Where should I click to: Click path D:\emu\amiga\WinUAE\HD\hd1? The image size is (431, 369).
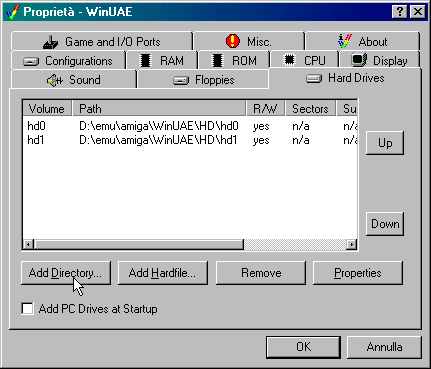(158, 140)
